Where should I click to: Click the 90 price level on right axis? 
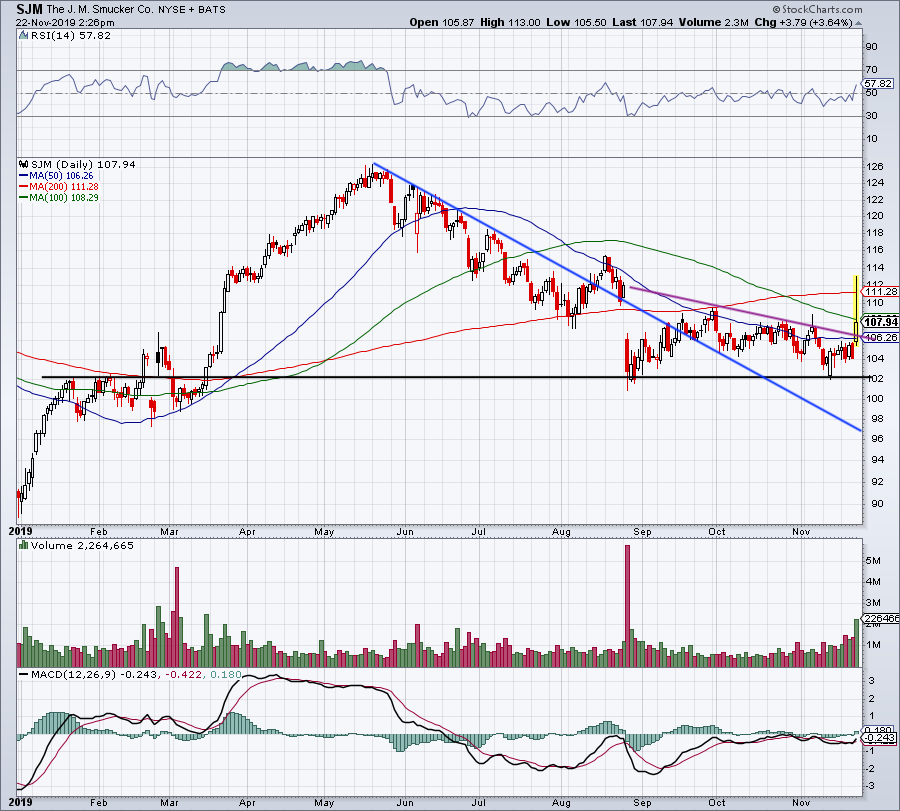877,503
